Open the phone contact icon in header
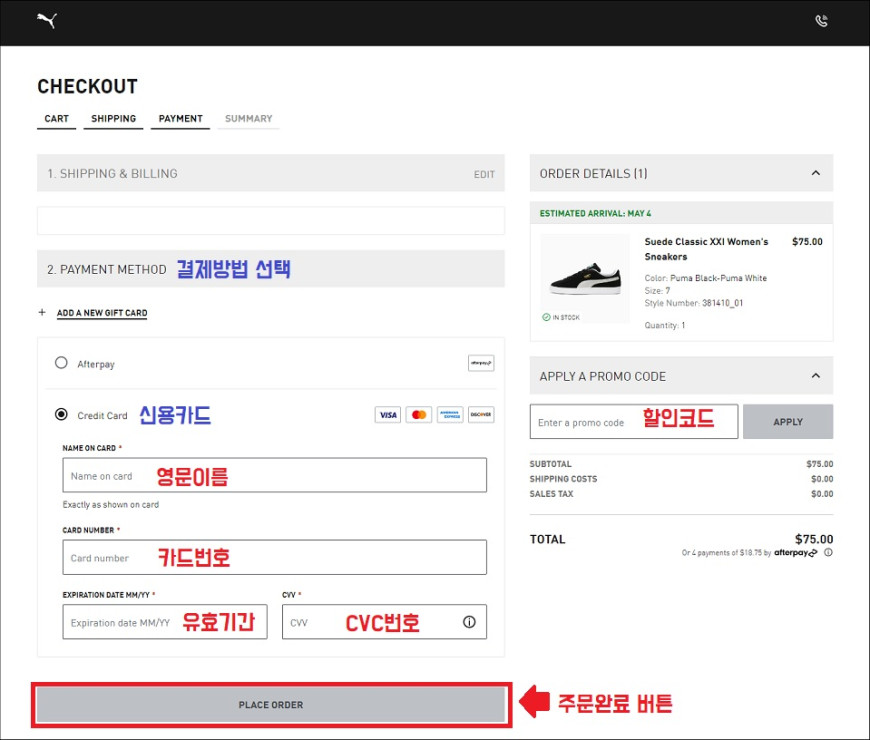Image resolution: width=870 pixels, height=740 pixels. pos(821,21)
